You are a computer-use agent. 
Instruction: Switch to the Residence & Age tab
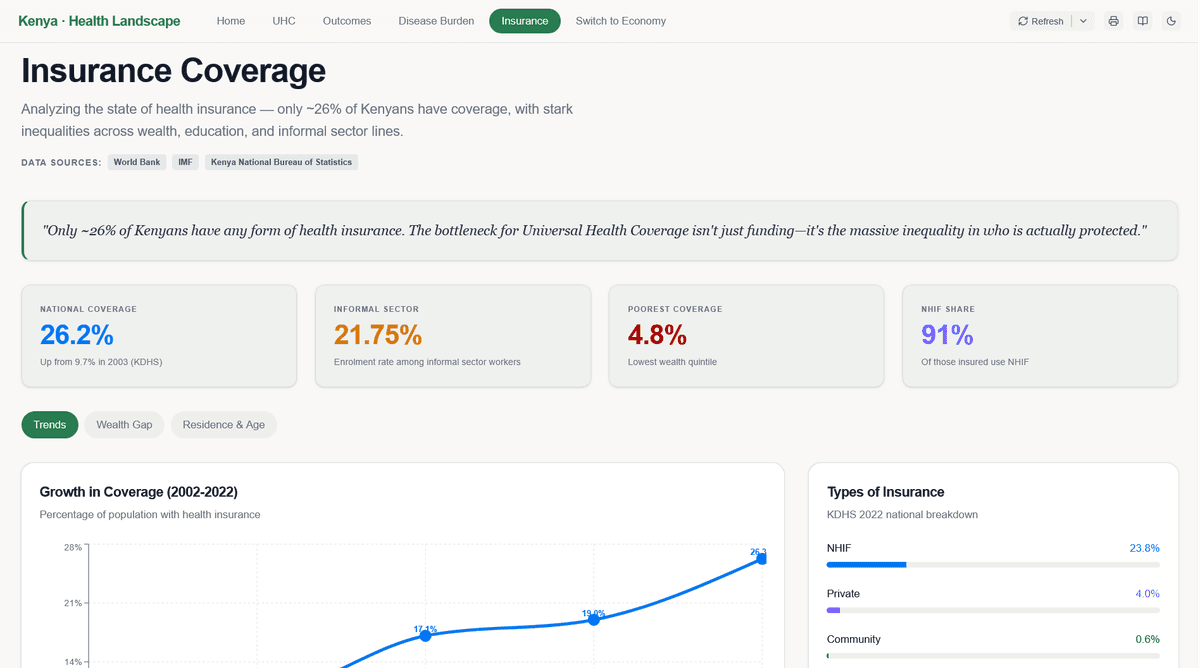point(224,425)
